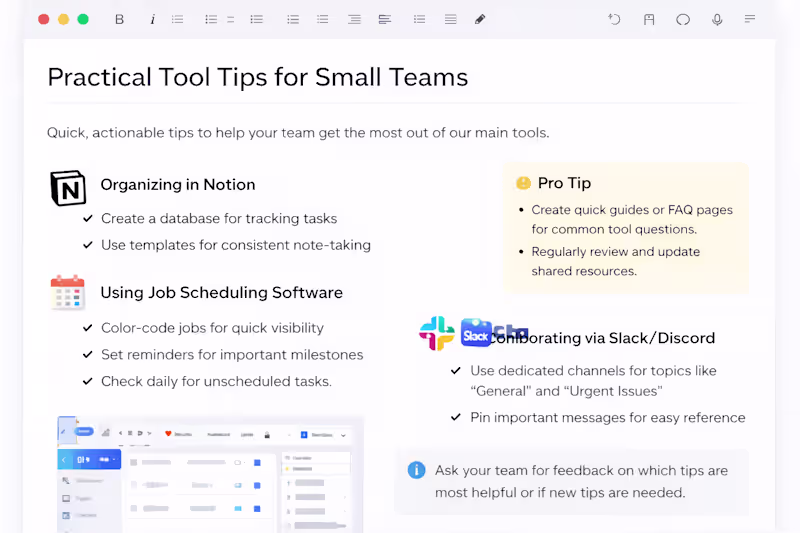Click the checkmark beside Set reminders for important milestones
The width and height of the screenshot is (800, 533).
tap(88, 354)
